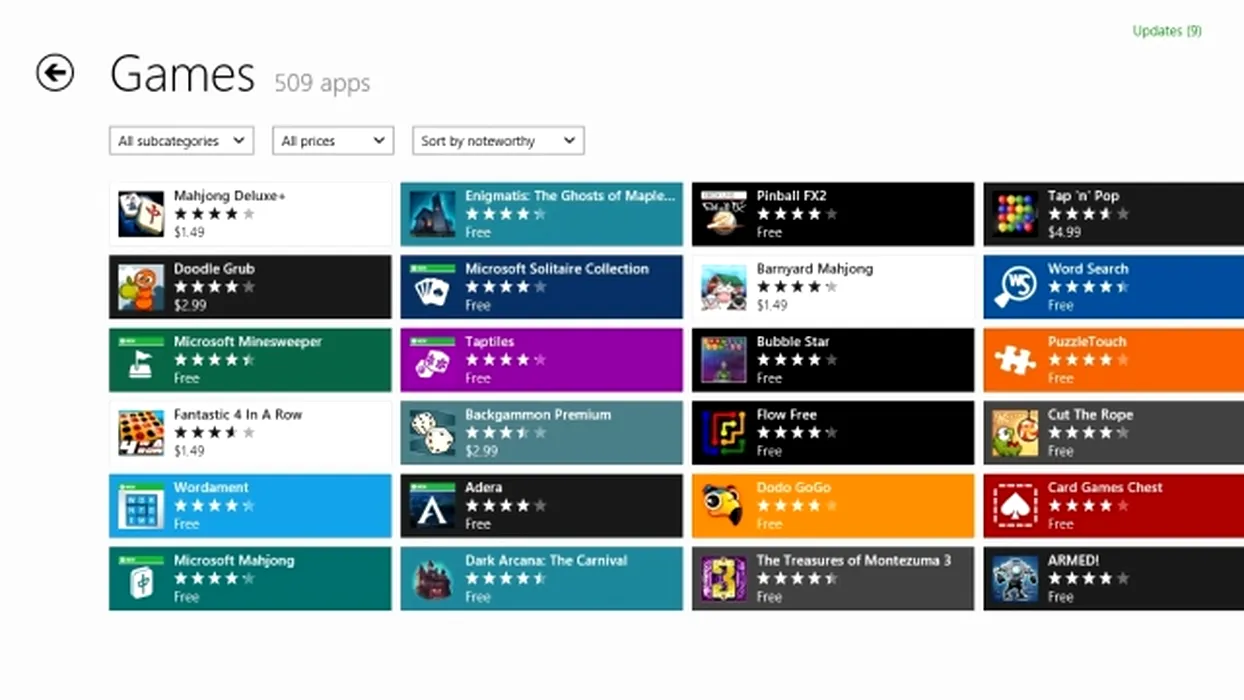This screenshot has width=1244, height=700.
Task: Open the All prices dropdown
Action: [333, 141]
